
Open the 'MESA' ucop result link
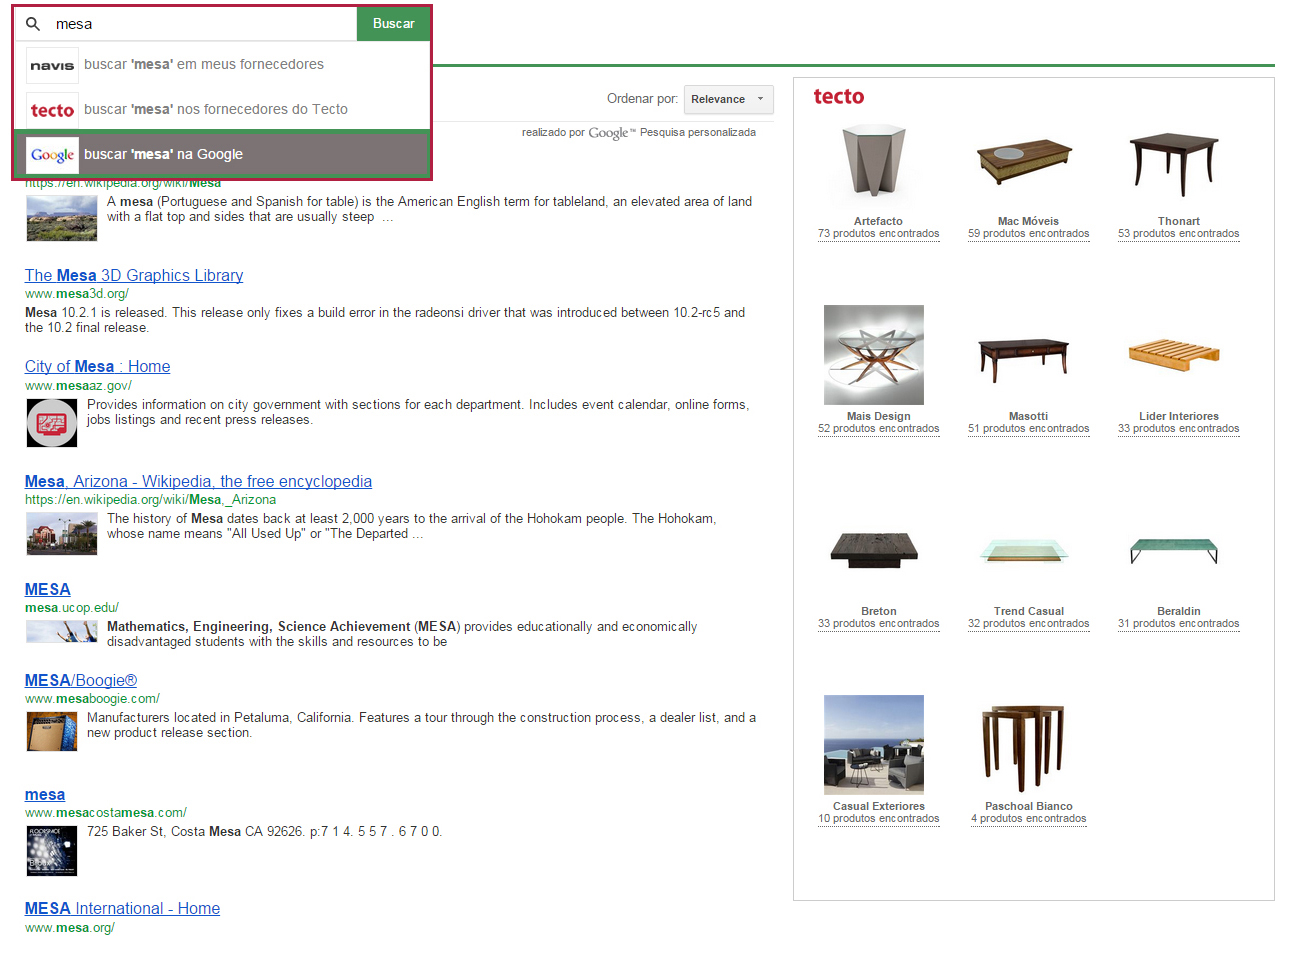[x=48, y=590]
